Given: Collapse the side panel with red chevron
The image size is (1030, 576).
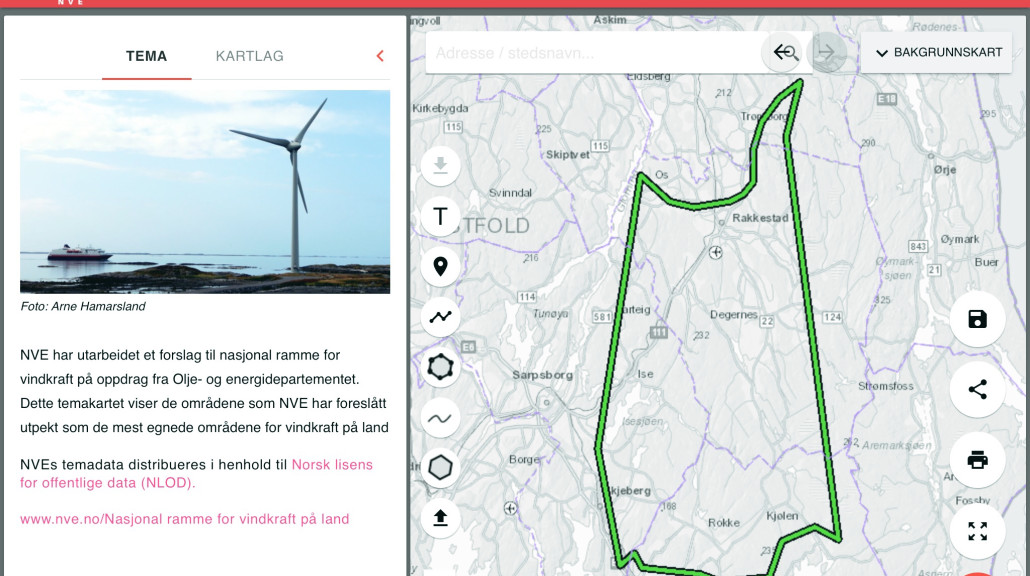Looking at the screenshot, I should click(380, 56).
